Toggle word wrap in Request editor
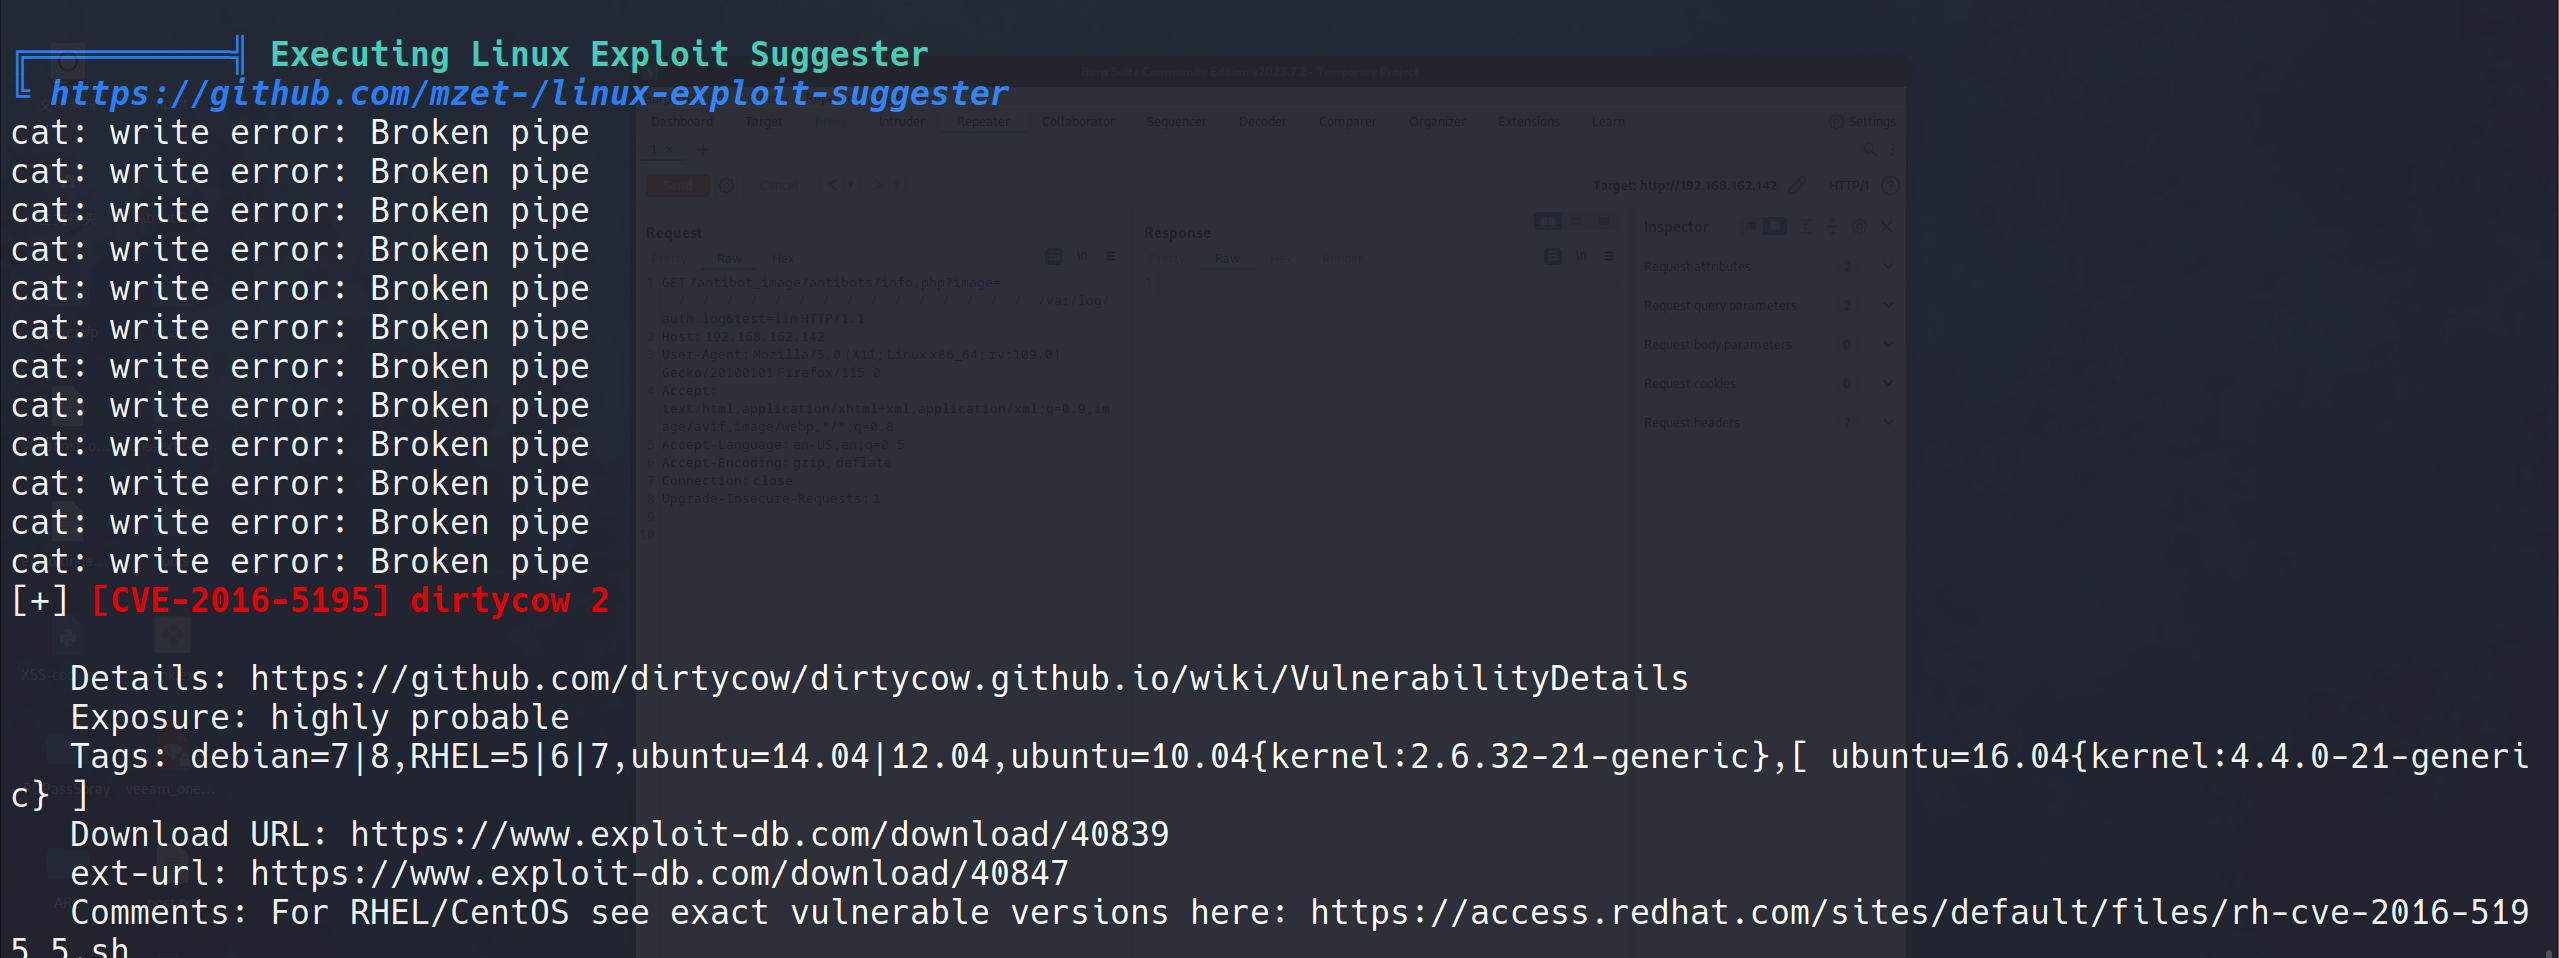 [1053, 257]
